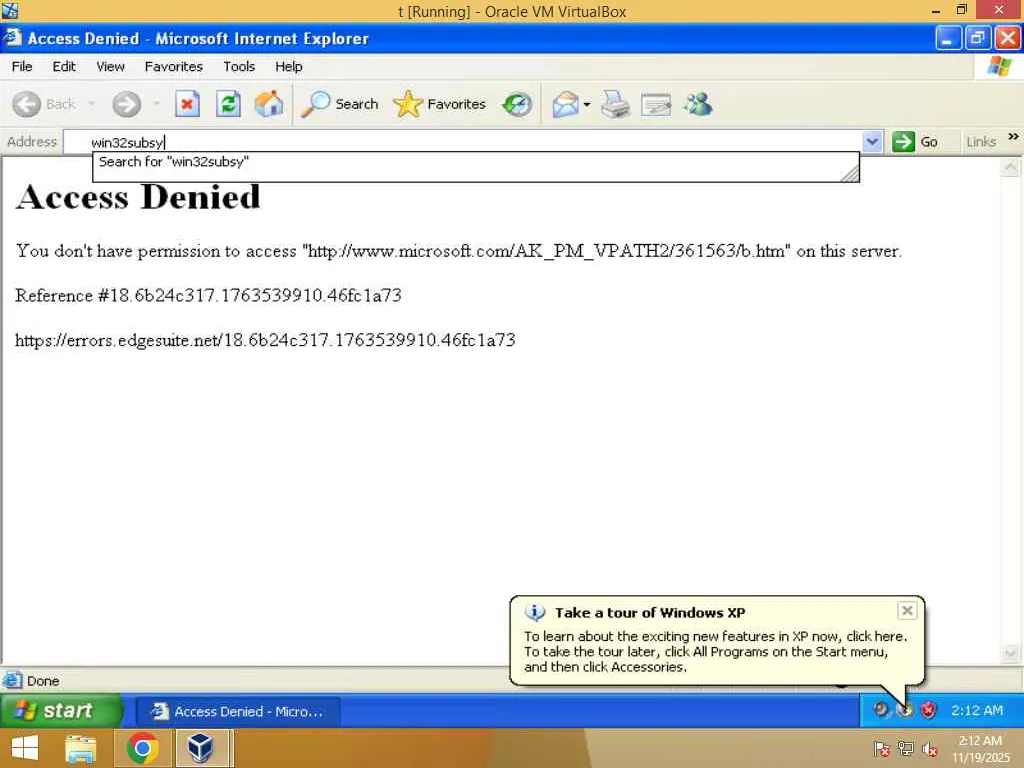Select VirtualBox icon on host taskbar
The image size is (1024, 768).
pyautogui.click(x=200, y=748)
